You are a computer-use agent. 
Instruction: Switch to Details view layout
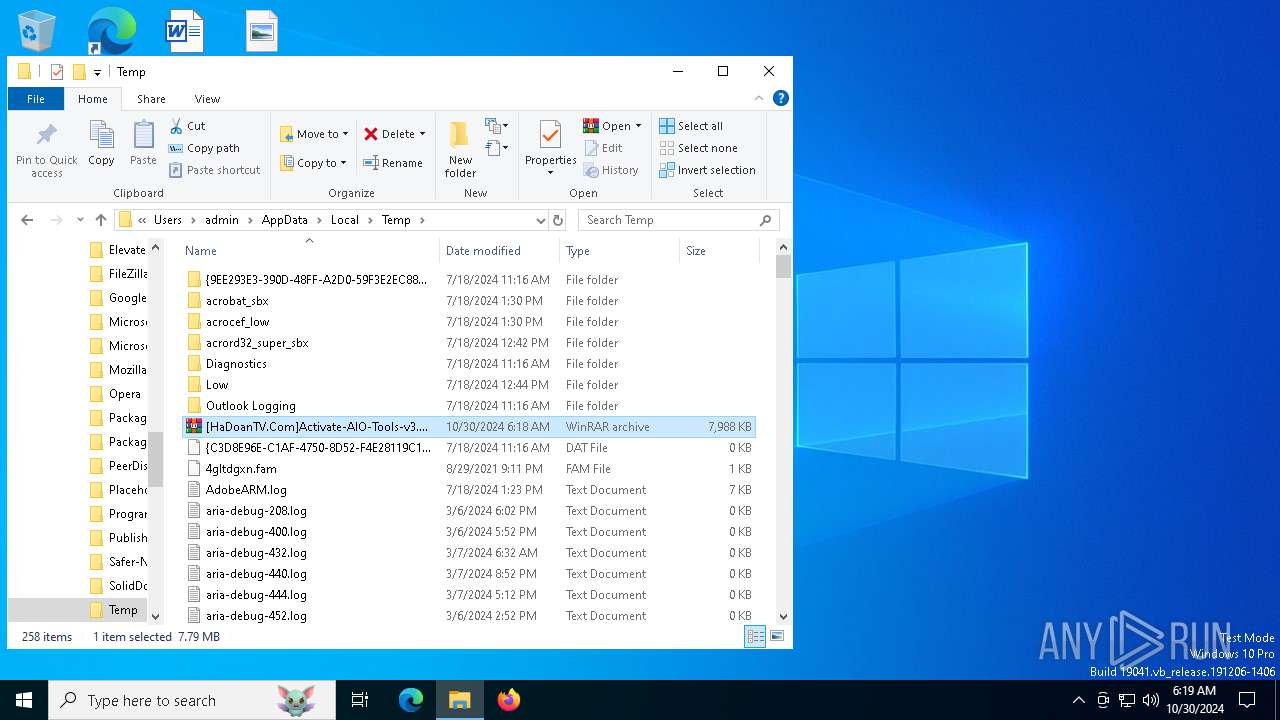pyautogui.click(x=756, y=636)
